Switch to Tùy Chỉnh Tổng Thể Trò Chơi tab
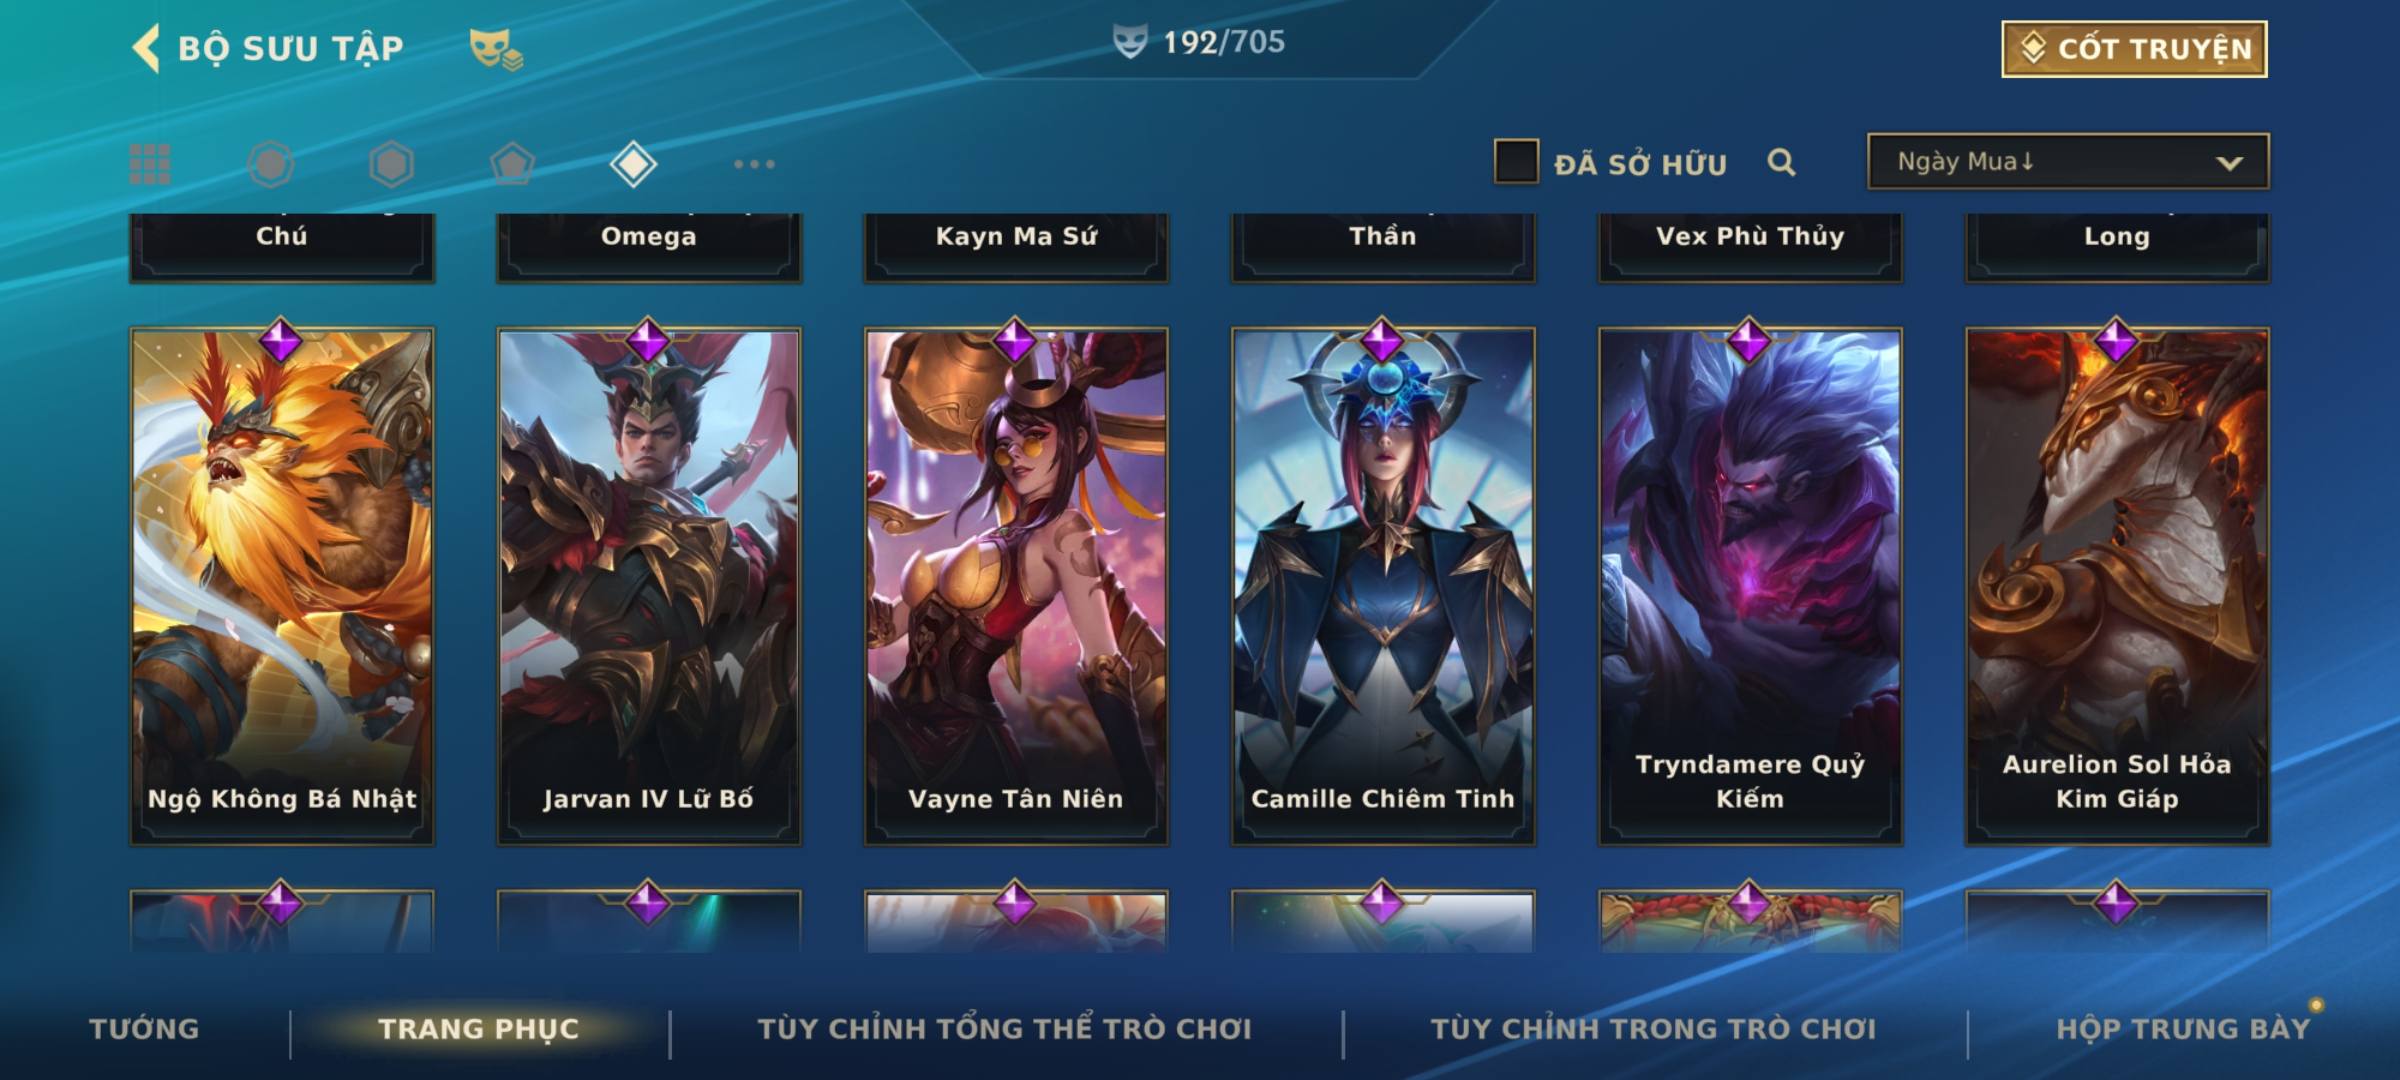This screenshot has height=1080, width=2400. click(x=1004, y=1029)
